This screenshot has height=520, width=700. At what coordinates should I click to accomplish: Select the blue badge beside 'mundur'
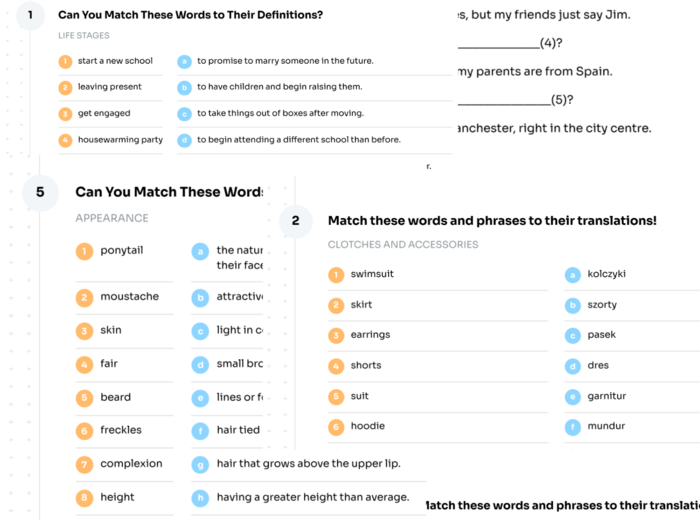(573, 427)
